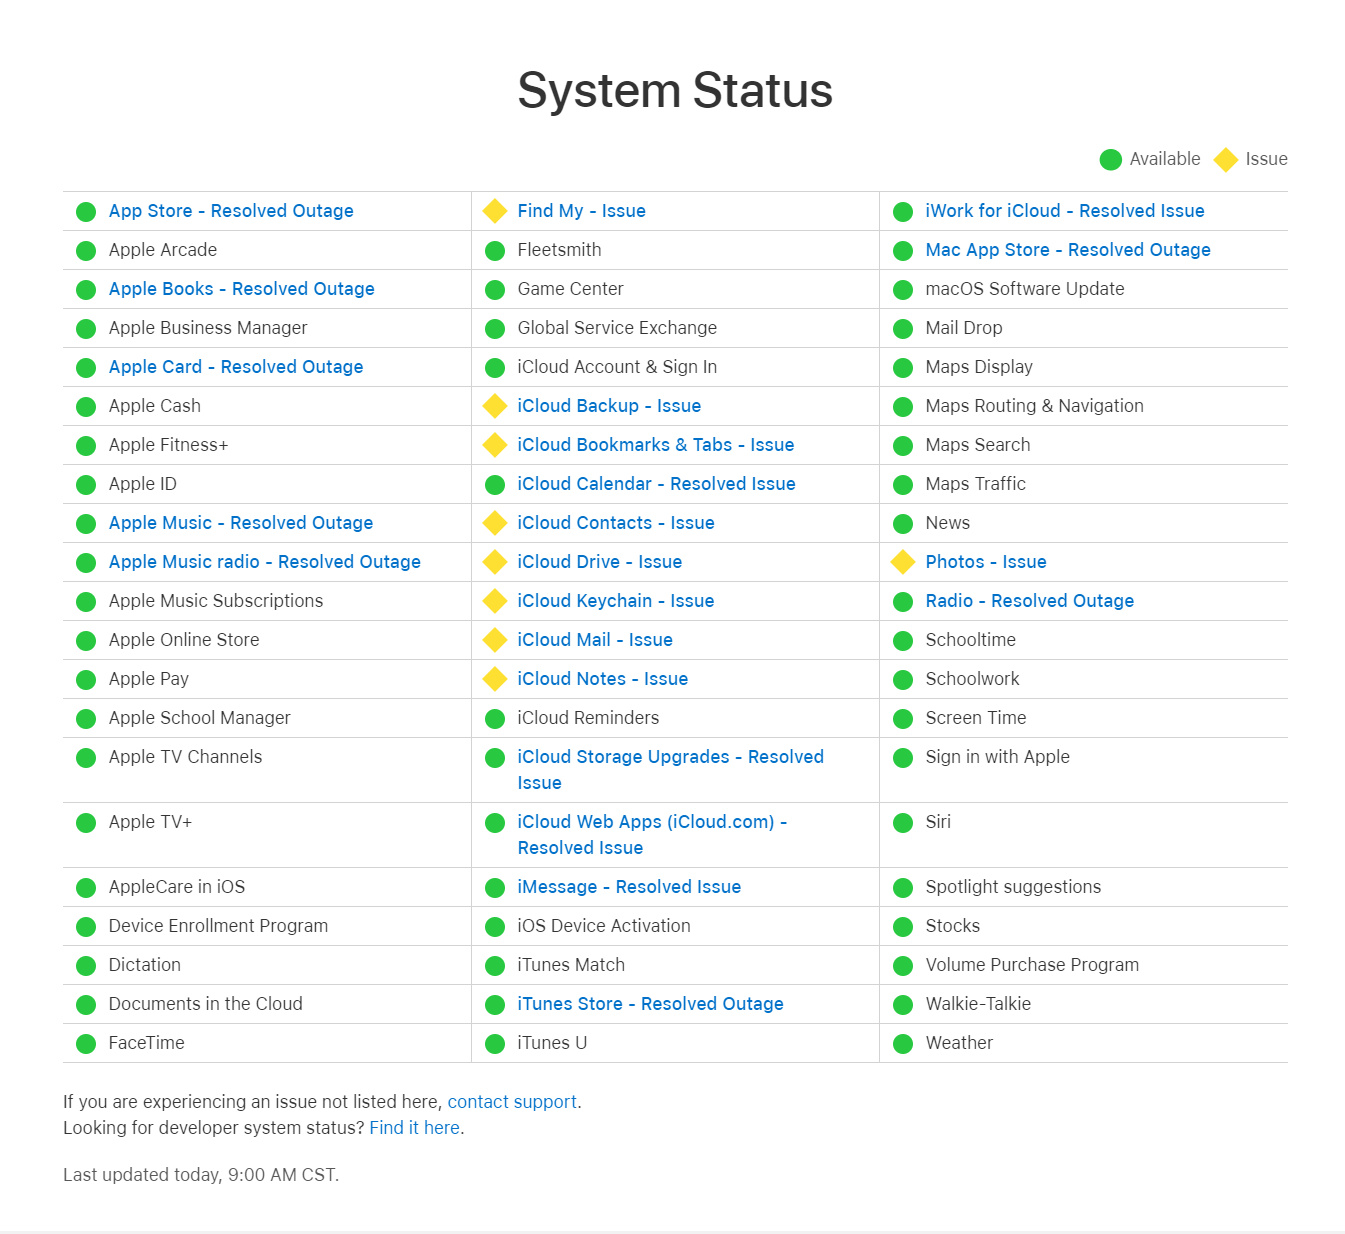Open Apple Books - Resolved Outage link
The width and height of the screenshot is (1345, 1234).
[x=242, y=289]
